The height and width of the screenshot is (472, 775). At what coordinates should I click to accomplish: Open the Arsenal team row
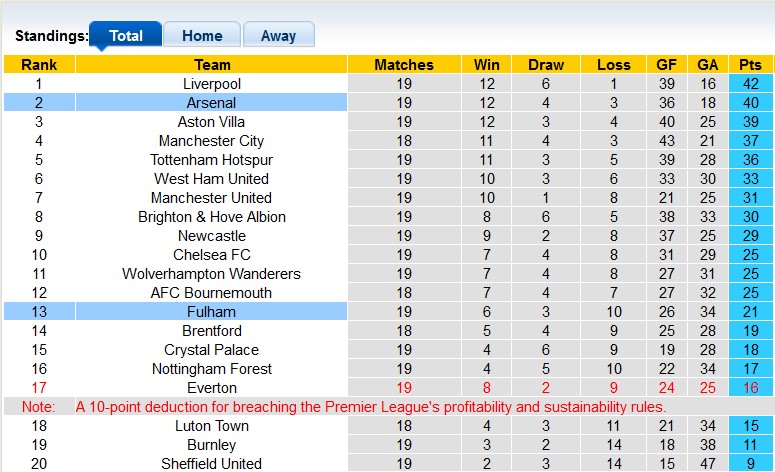pos(212,103)
